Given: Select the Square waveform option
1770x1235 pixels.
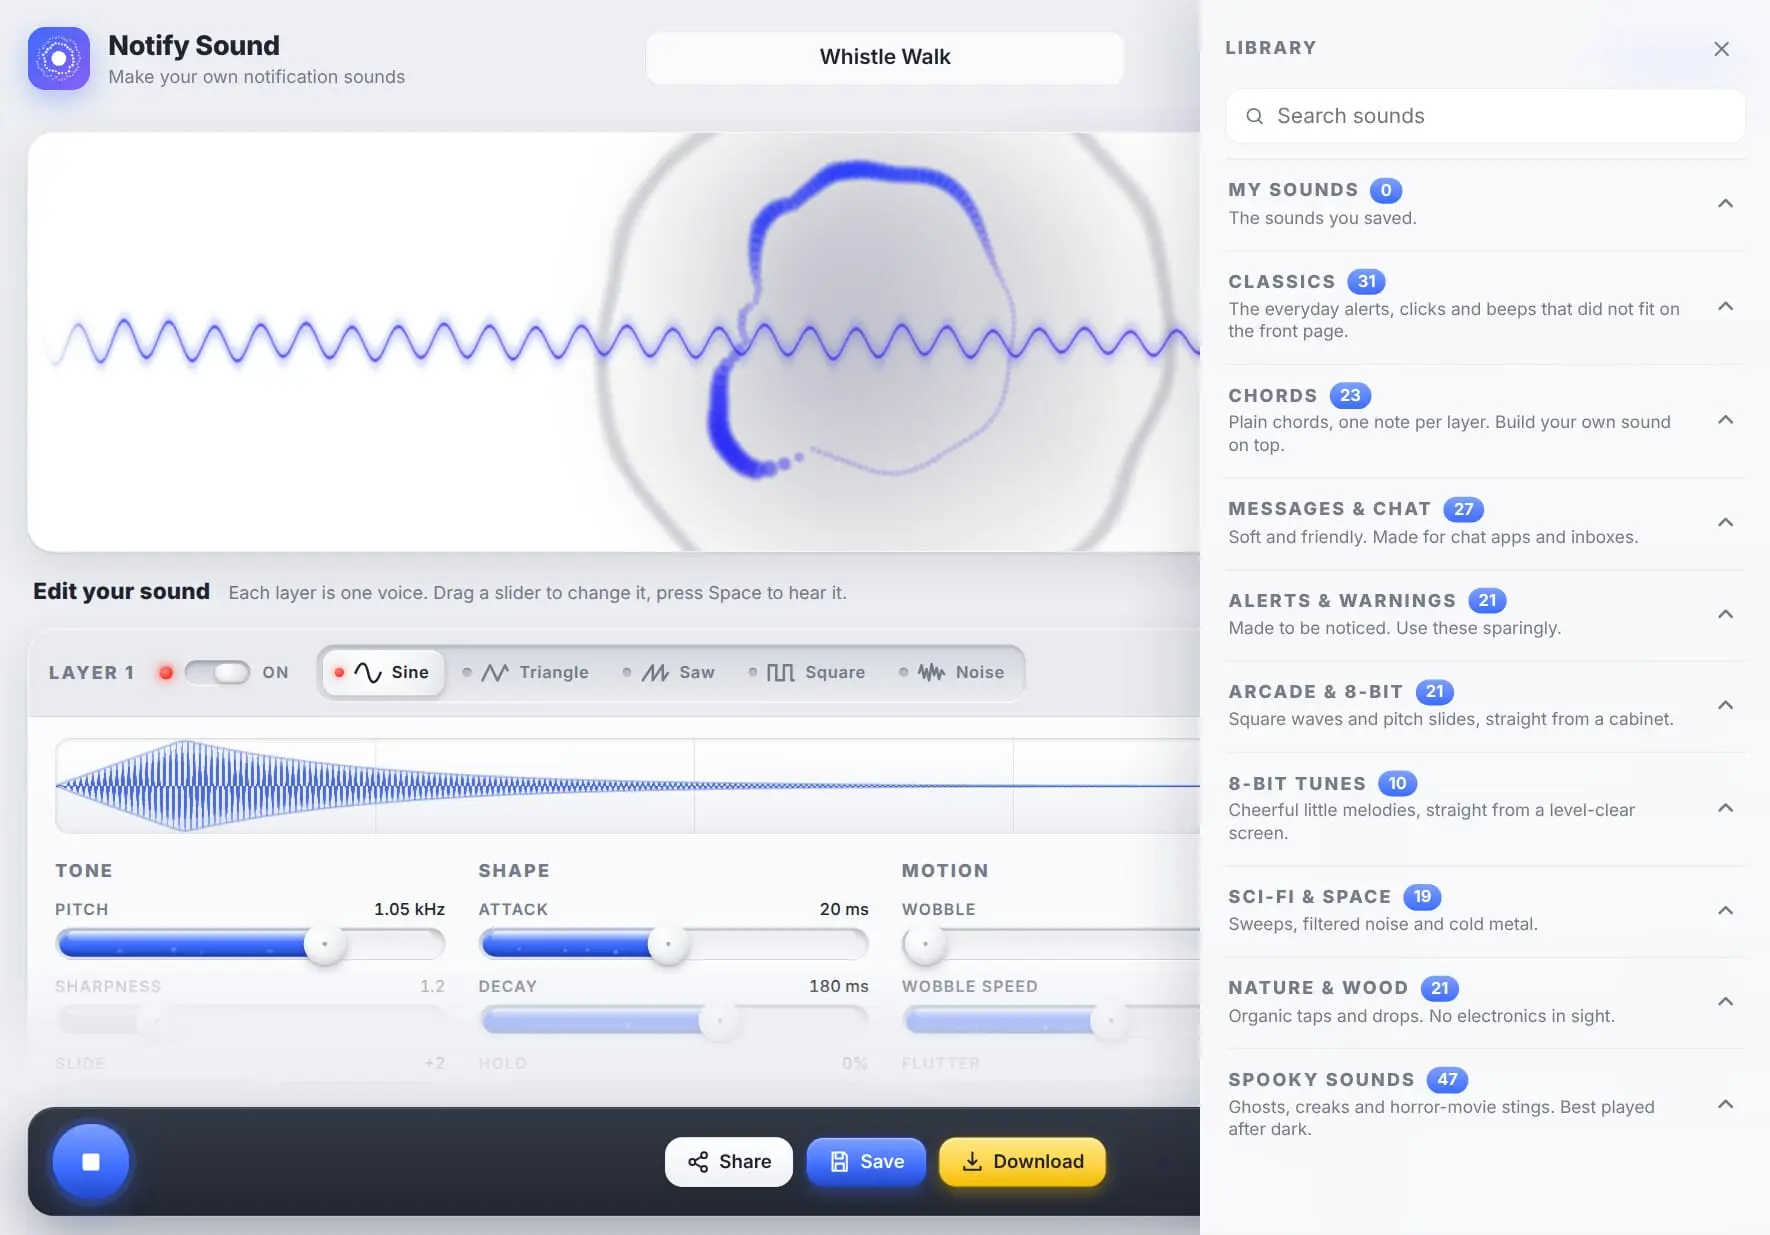Looking at the screenshot, I should pos(807,673).
